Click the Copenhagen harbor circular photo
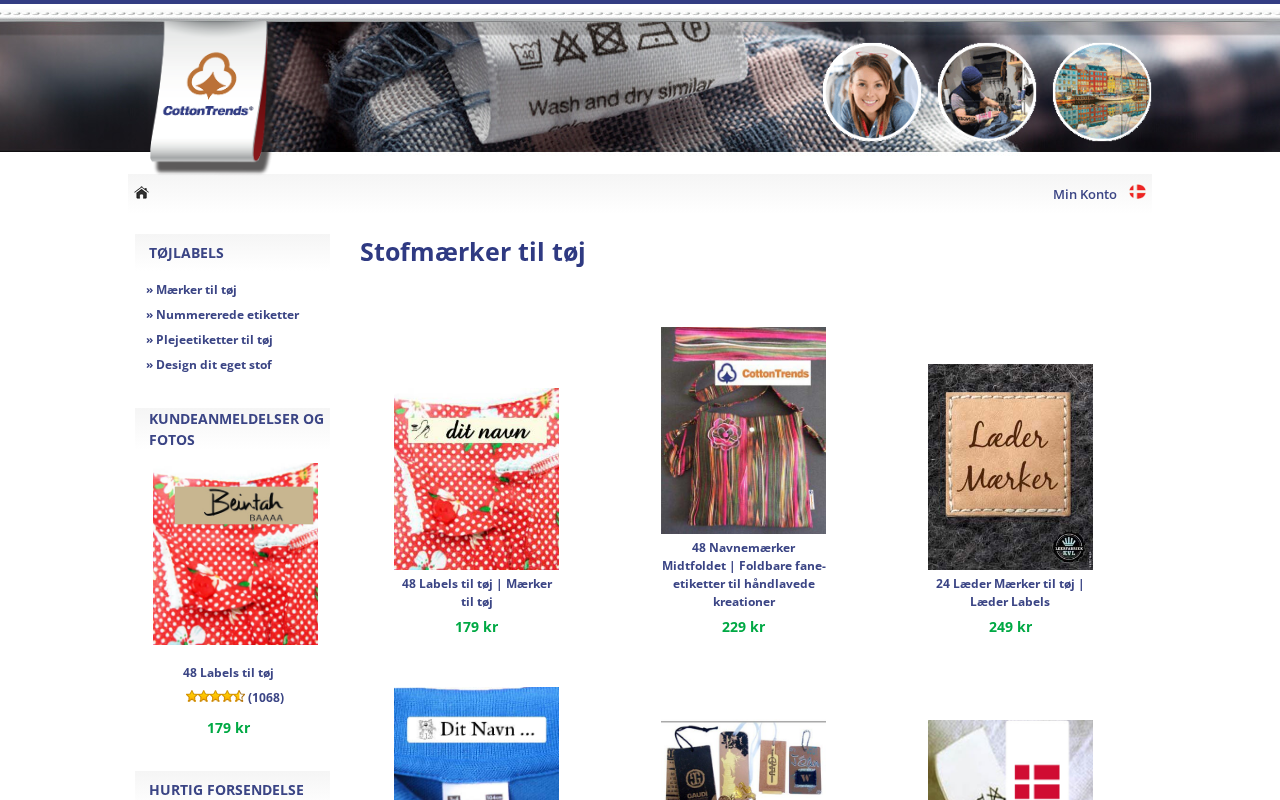Screen dimensions: 1280x800 coord(1102,92)
